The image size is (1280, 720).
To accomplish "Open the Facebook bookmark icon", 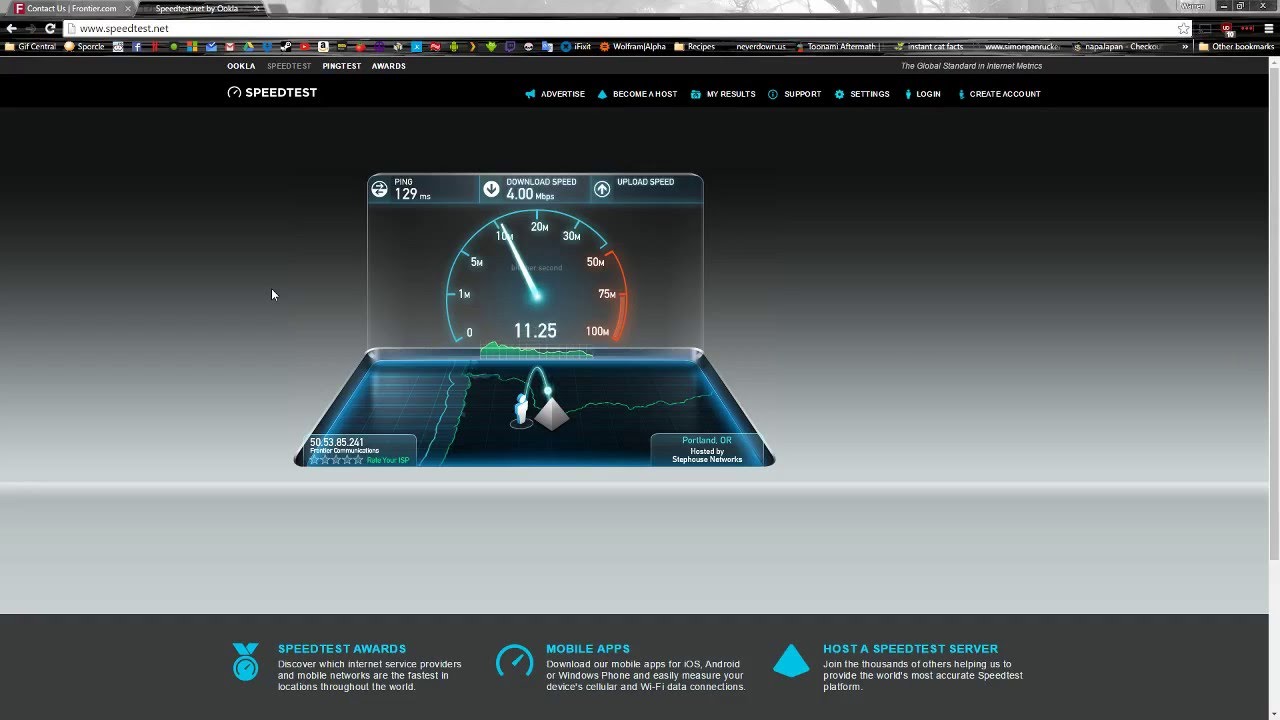I will (136, 46).
